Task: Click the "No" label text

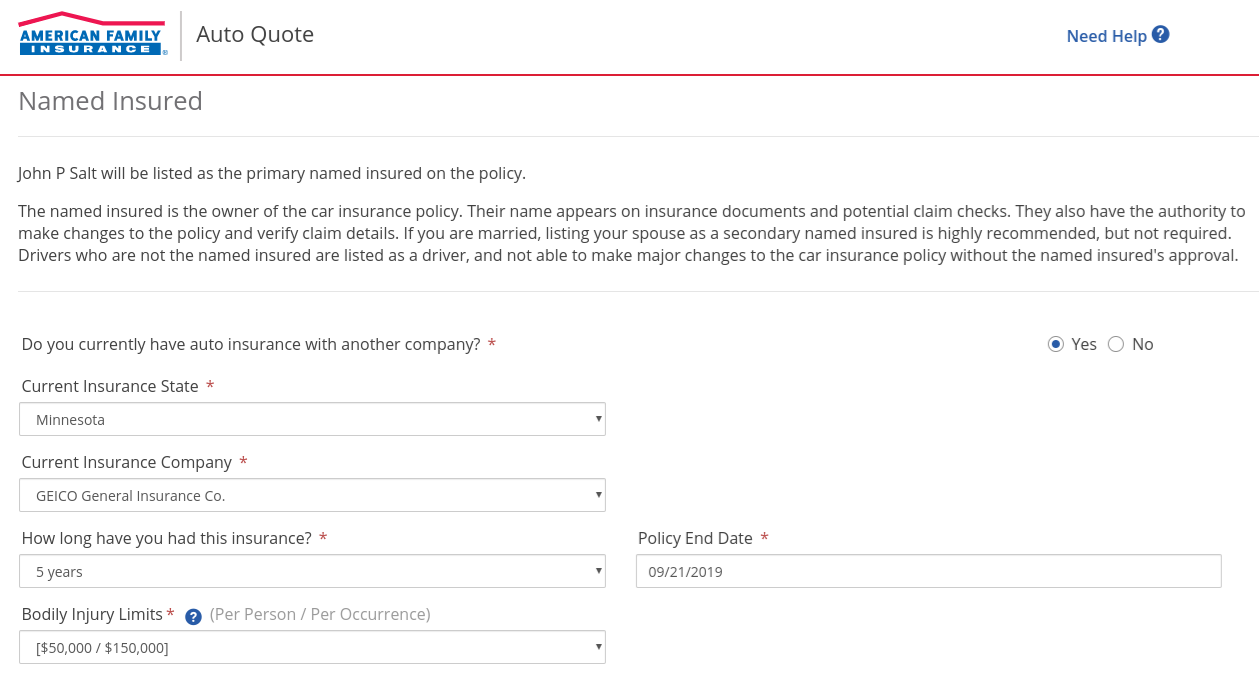Action: tap(1143, 344)
